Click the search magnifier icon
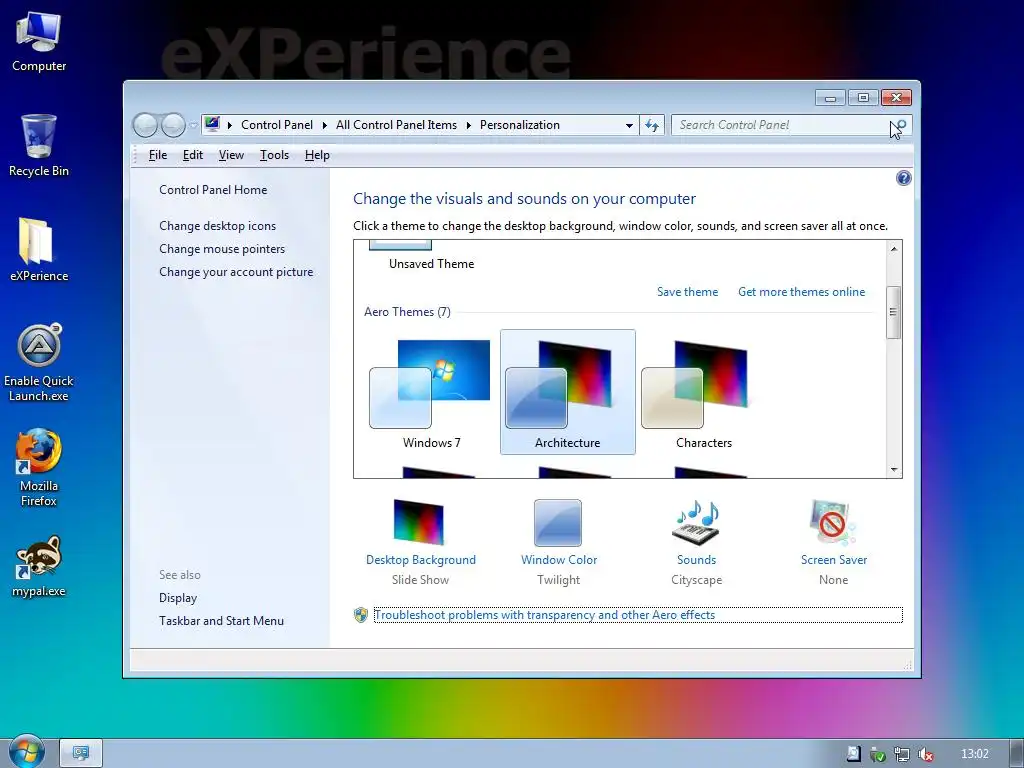1024x768 pixels. click(x=900, y=125)
